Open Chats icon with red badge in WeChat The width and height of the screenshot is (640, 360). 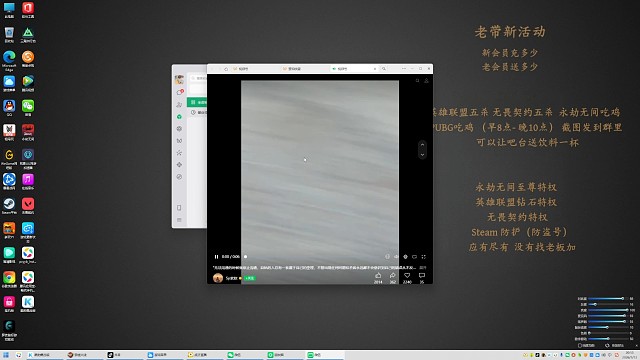coord(179,93)
